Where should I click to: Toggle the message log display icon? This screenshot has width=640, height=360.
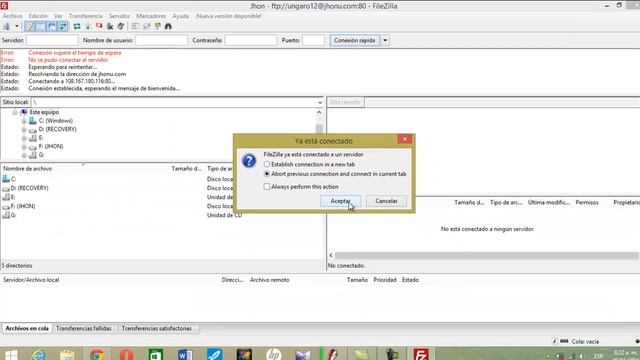tap(30, 27)
